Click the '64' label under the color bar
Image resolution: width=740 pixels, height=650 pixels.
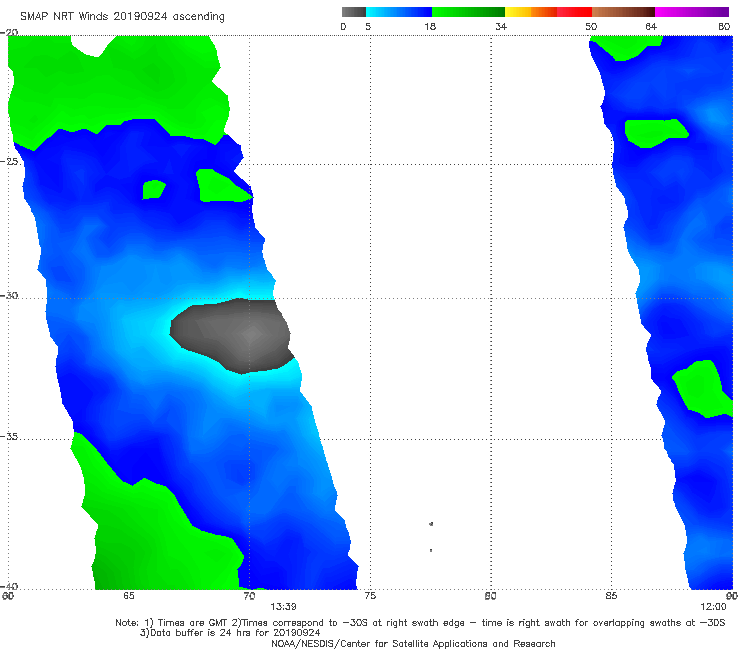[x=651, y=27]
